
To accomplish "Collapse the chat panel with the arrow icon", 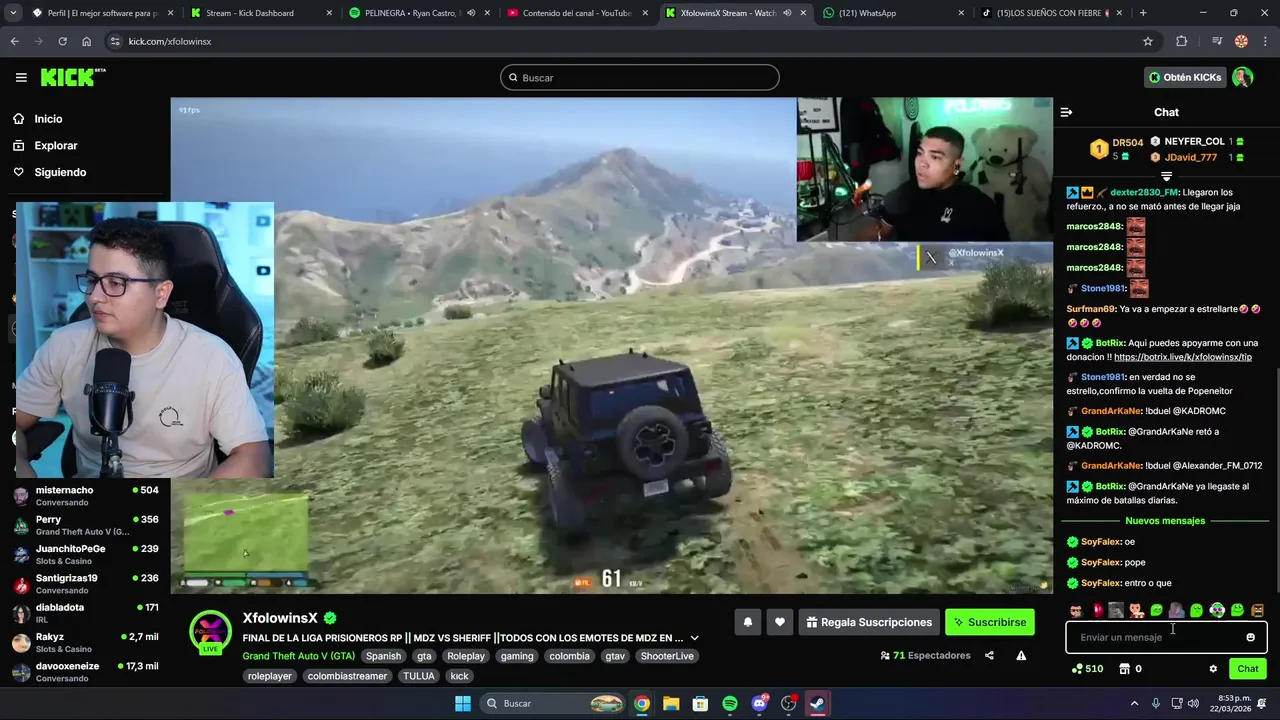I will coord(1066,112).
